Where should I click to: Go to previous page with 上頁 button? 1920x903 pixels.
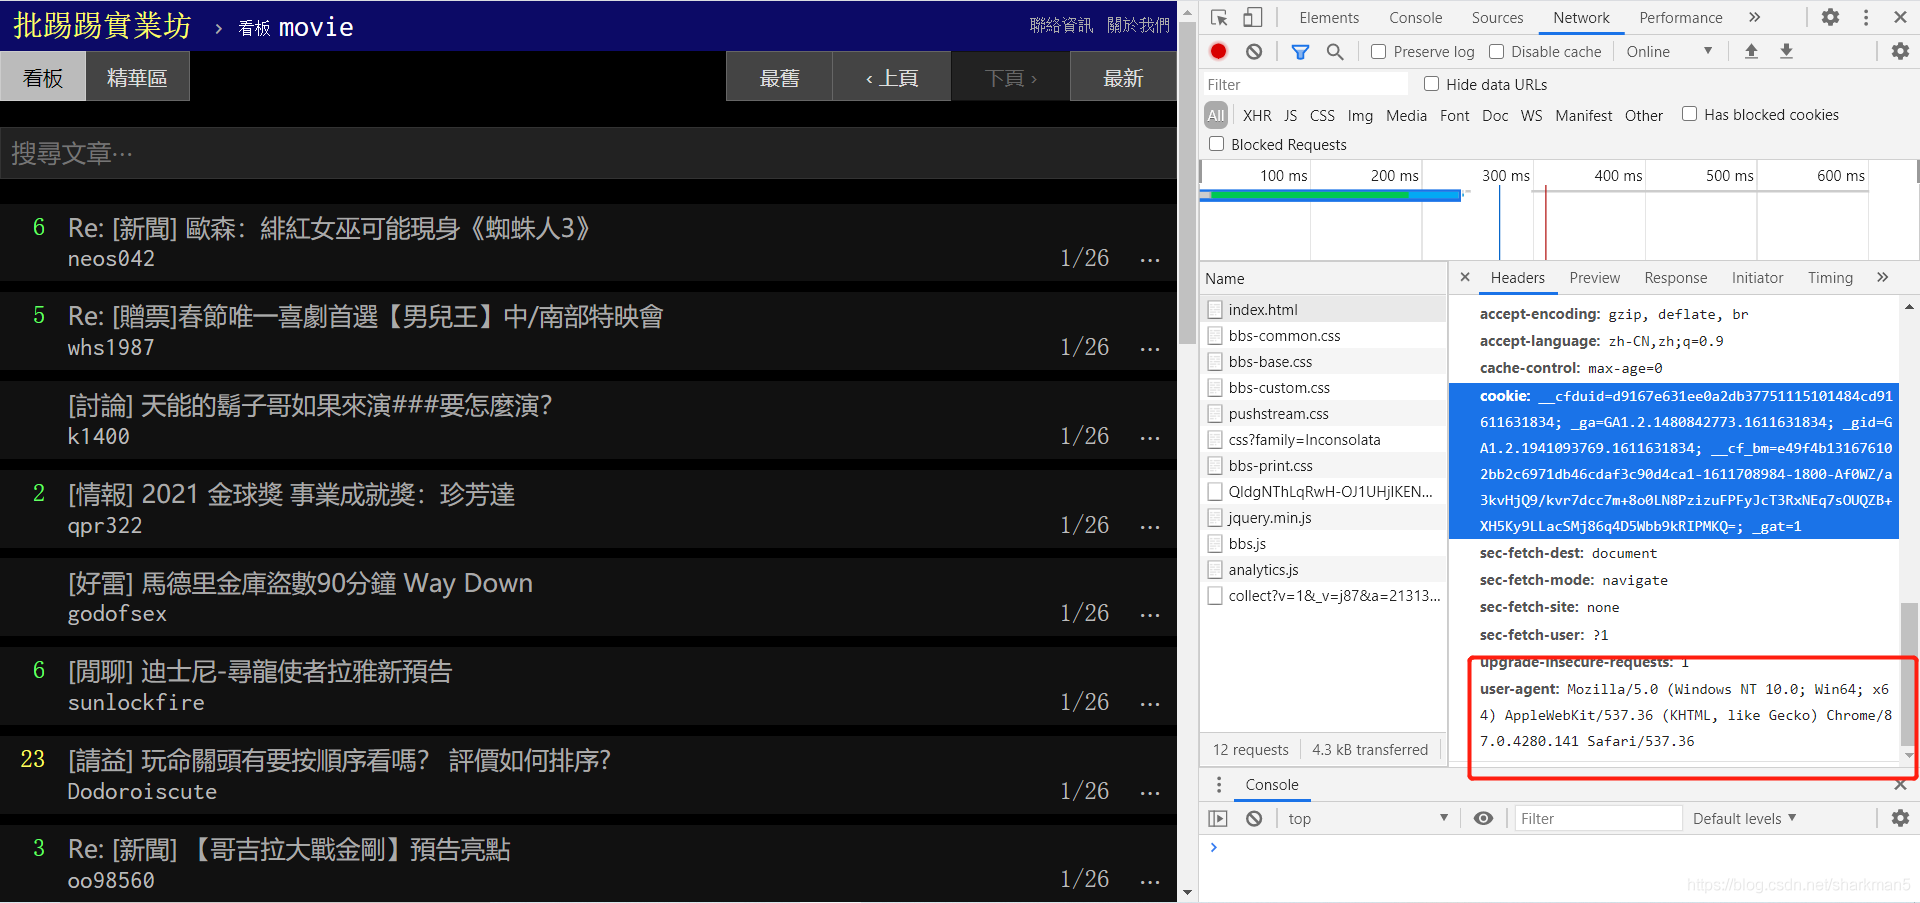click(891, 77)
